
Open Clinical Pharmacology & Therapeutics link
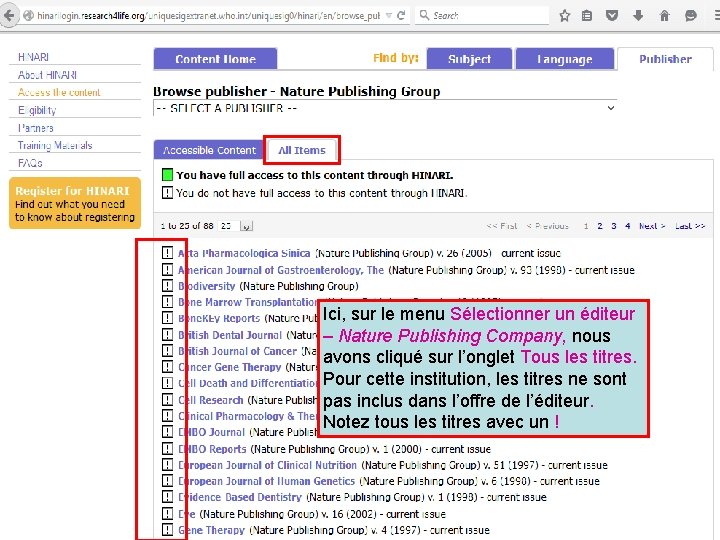[248, 416]
